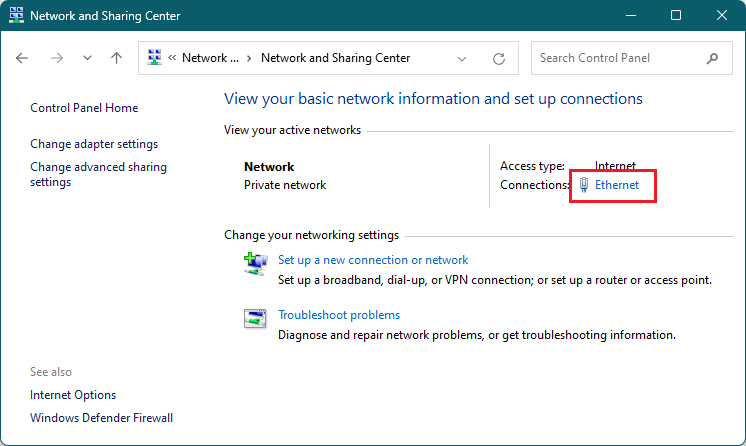Select 'Change your networking settings' heading

point(312,235)
